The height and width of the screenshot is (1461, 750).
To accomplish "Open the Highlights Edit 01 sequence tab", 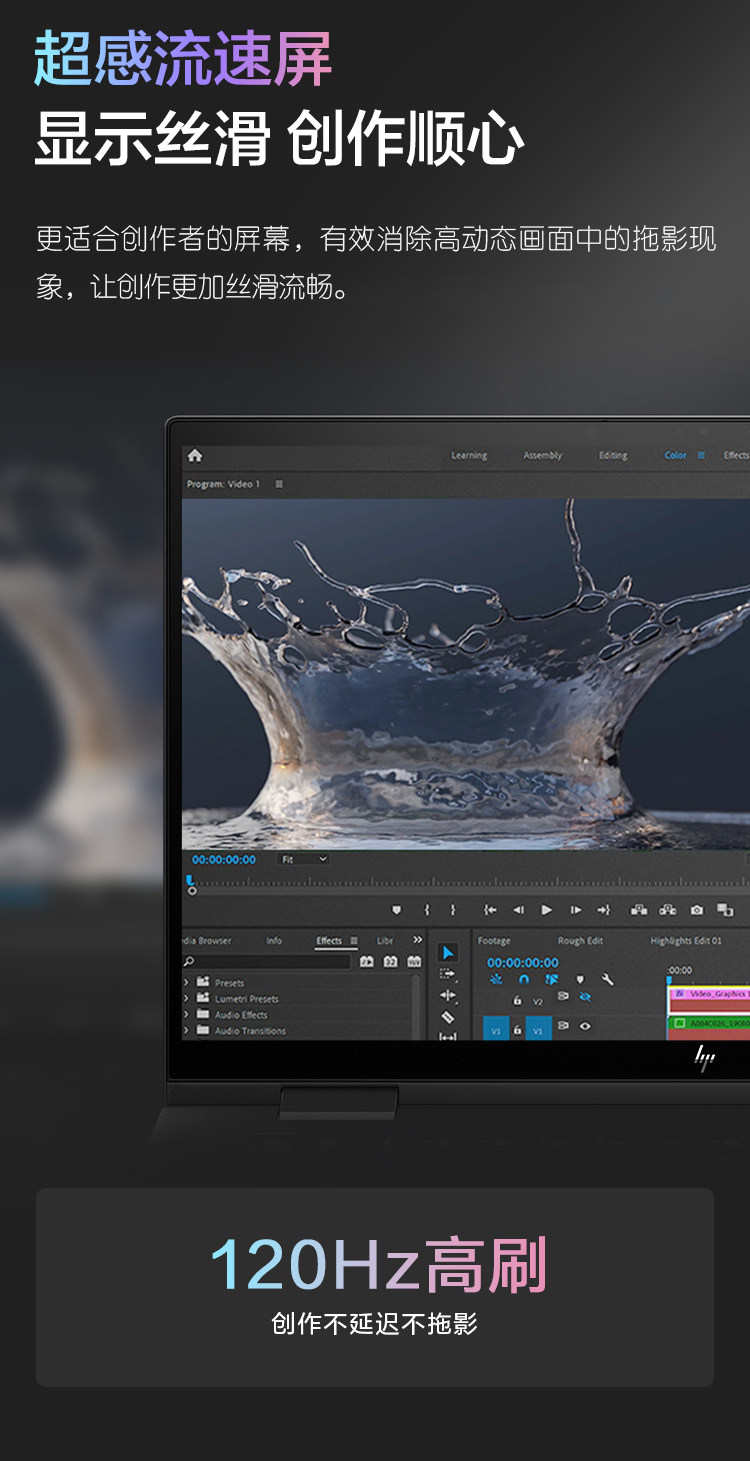I will point(686,941).
